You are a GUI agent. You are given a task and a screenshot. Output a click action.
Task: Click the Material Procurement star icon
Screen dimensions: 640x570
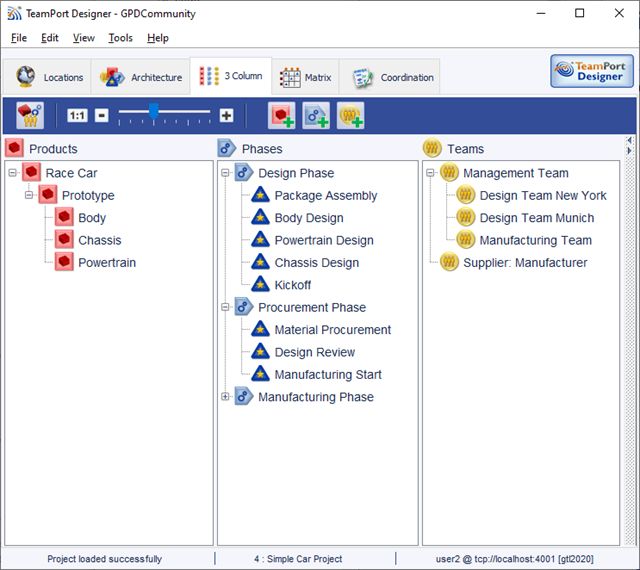coord(260,329)
